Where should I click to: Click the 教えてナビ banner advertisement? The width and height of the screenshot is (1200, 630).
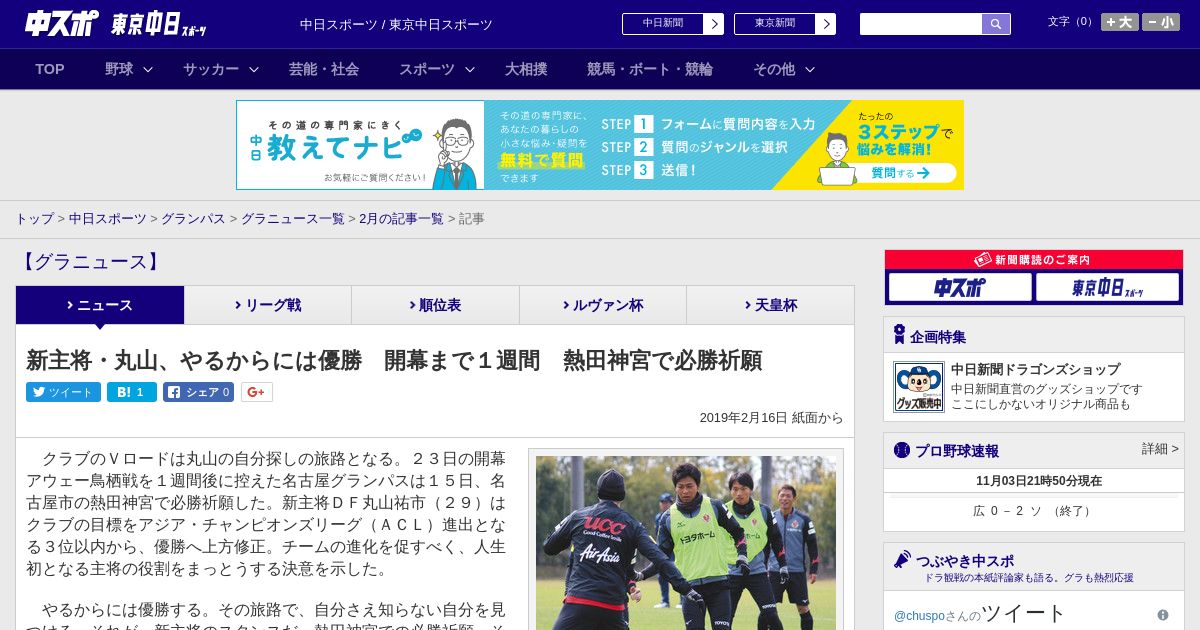click(x=600, y=145)
